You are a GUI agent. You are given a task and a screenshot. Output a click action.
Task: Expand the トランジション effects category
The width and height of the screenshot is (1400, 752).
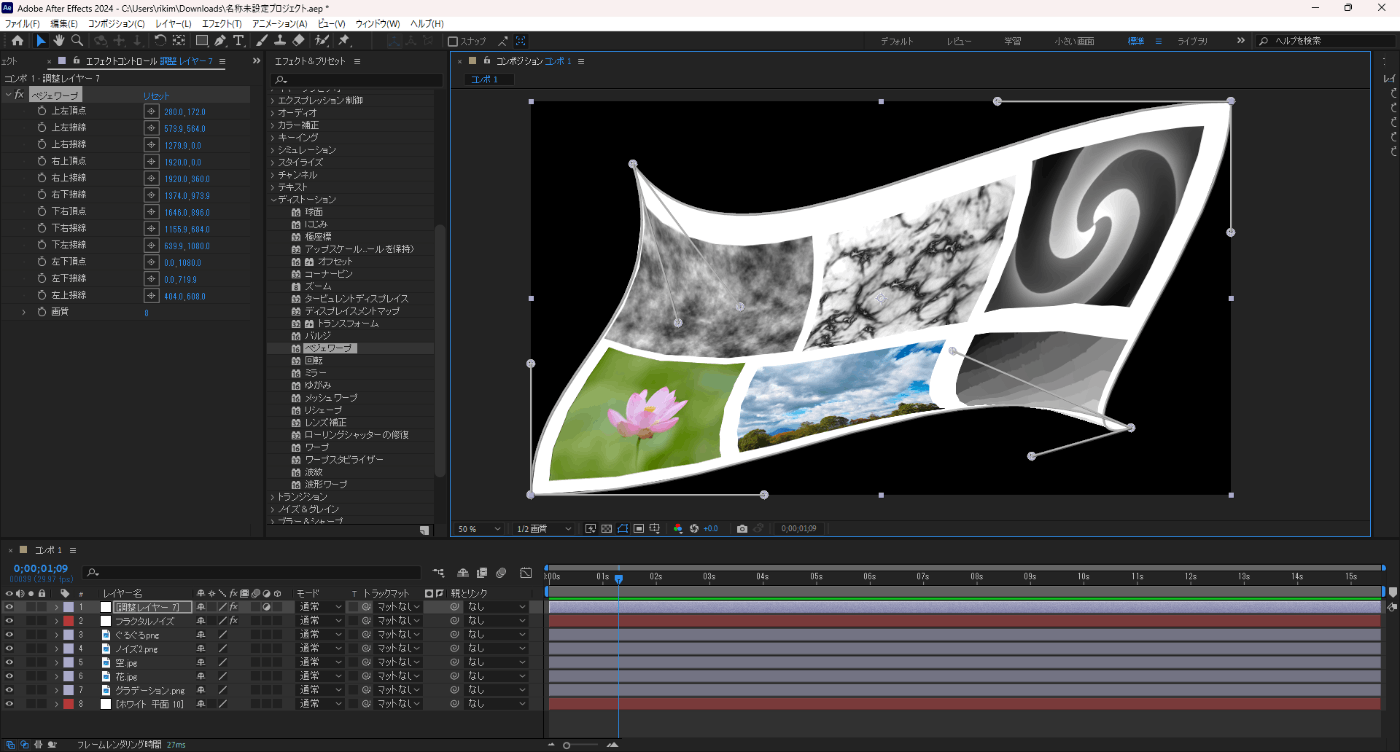click(x=272, y=497)
